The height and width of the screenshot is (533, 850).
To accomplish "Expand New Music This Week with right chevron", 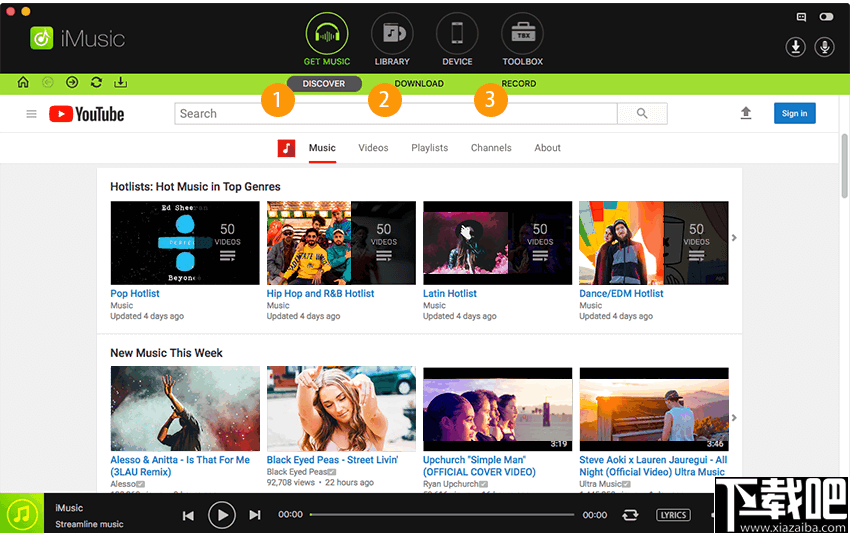I will pos(734,418).
